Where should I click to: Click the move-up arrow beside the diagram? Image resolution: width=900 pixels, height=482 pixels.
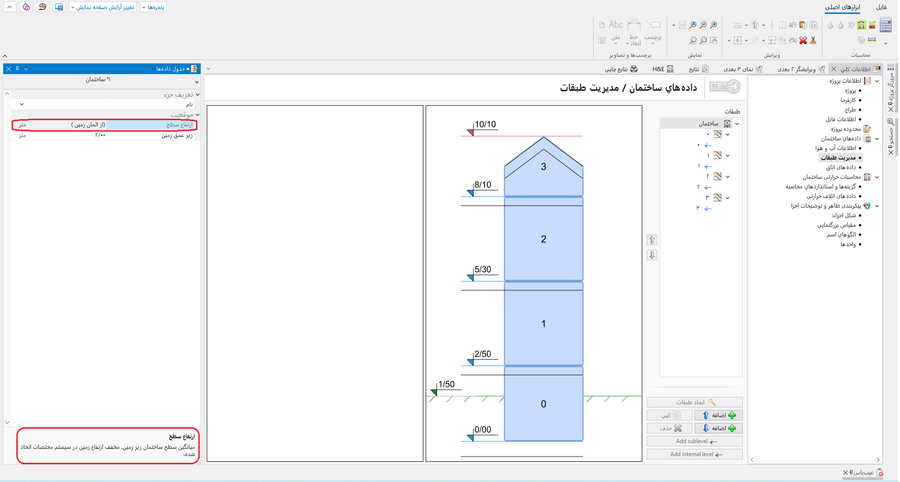[652, 240]
